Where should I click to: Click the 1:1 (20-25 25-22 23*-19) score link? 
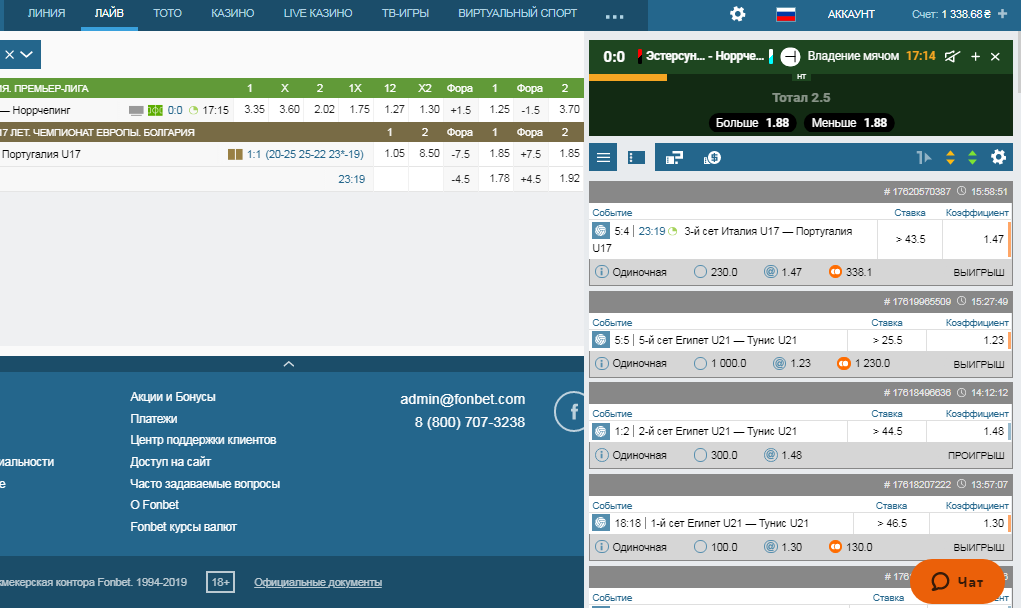click(x=305, y=155)
